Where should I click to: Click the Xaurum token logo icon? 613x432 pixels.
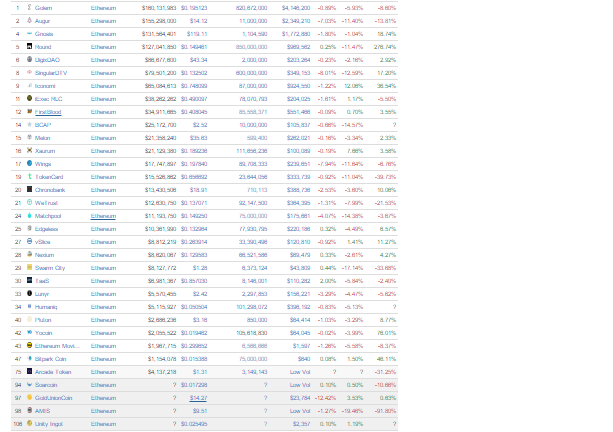click(29, 150)
